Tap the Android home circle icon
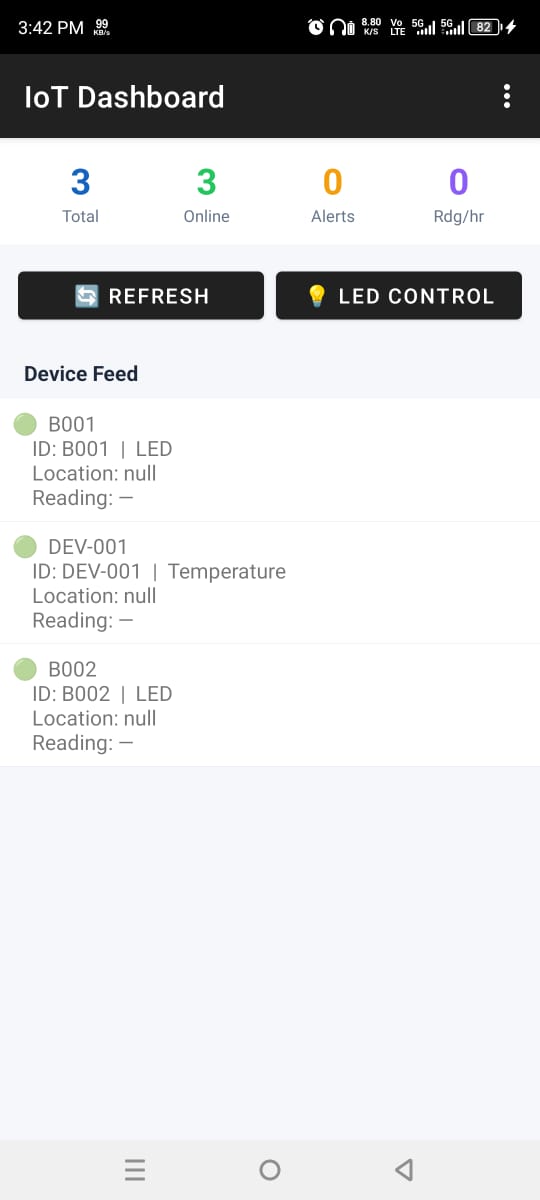540x1200 pixels. pyautogui.click(x=270, y=1169)
